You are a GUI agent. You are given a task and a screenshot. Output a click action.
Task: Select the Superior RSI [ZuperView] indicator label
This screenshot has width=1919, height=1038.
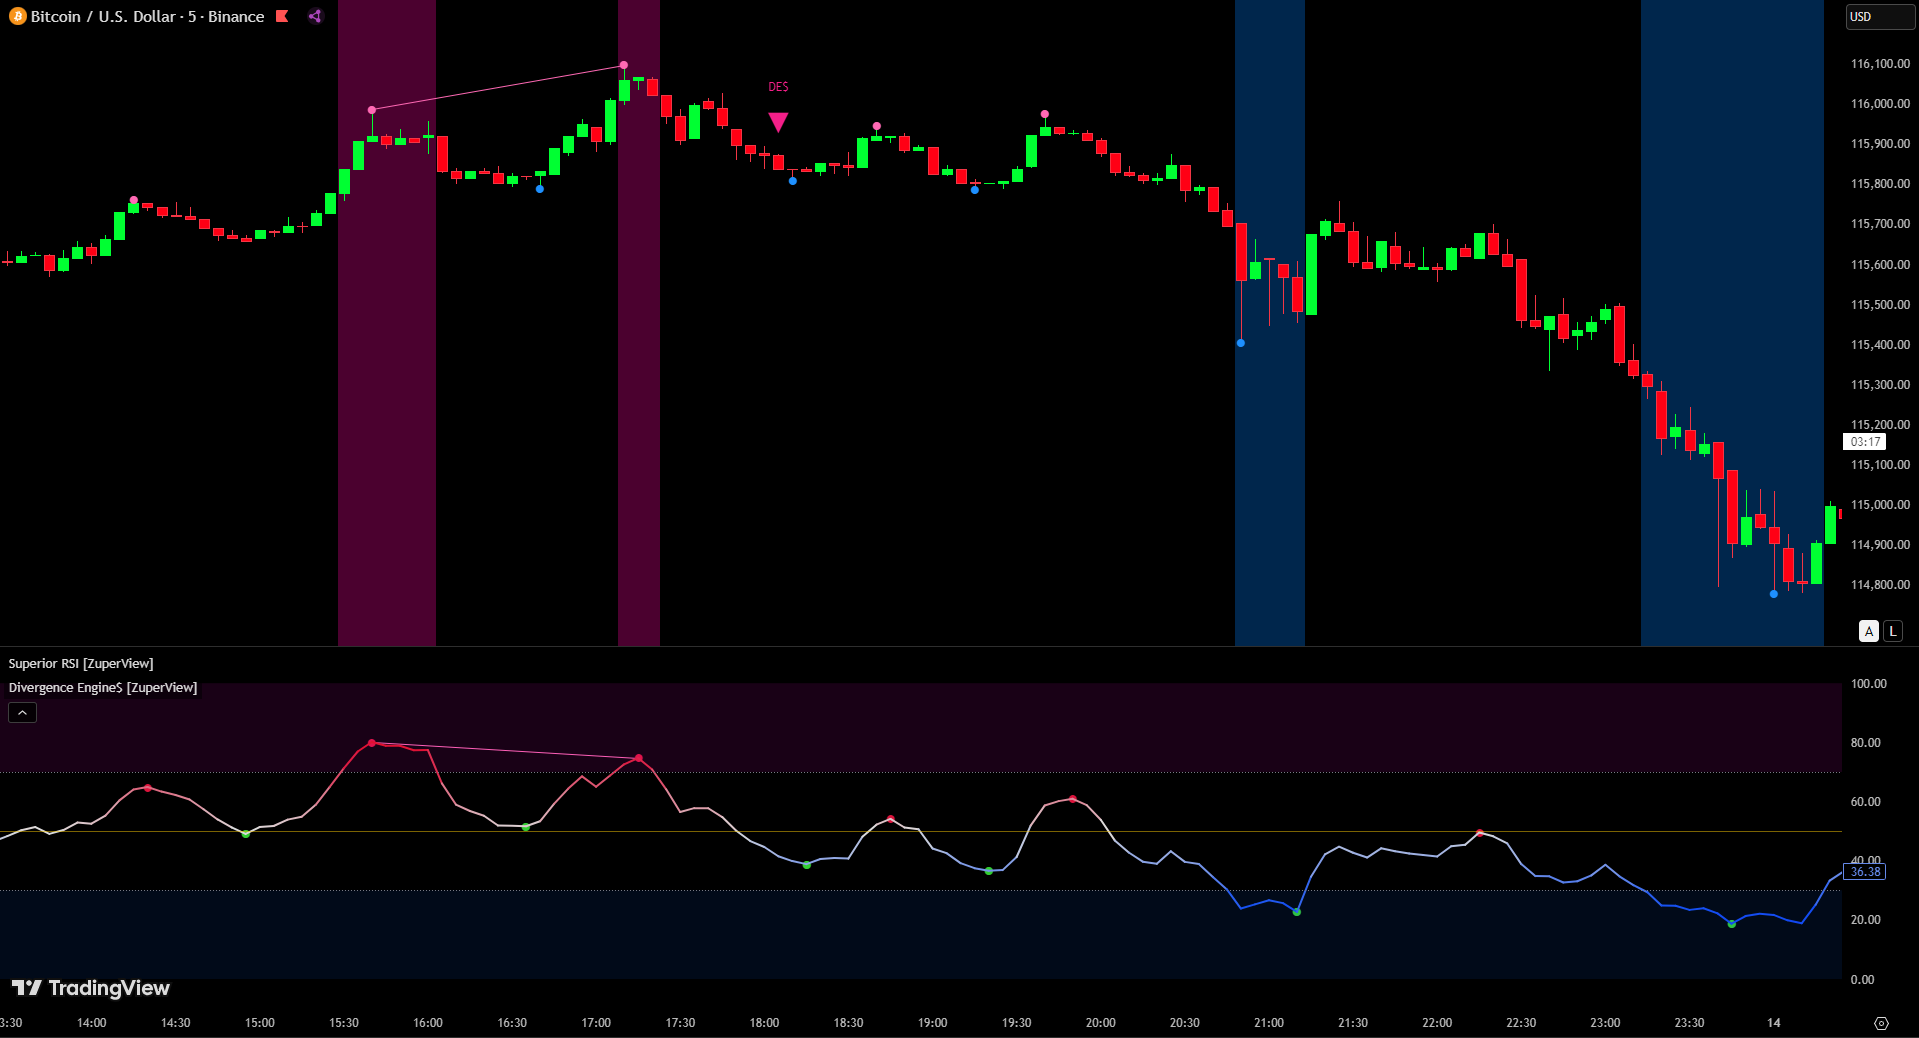(x=81, y=664)
